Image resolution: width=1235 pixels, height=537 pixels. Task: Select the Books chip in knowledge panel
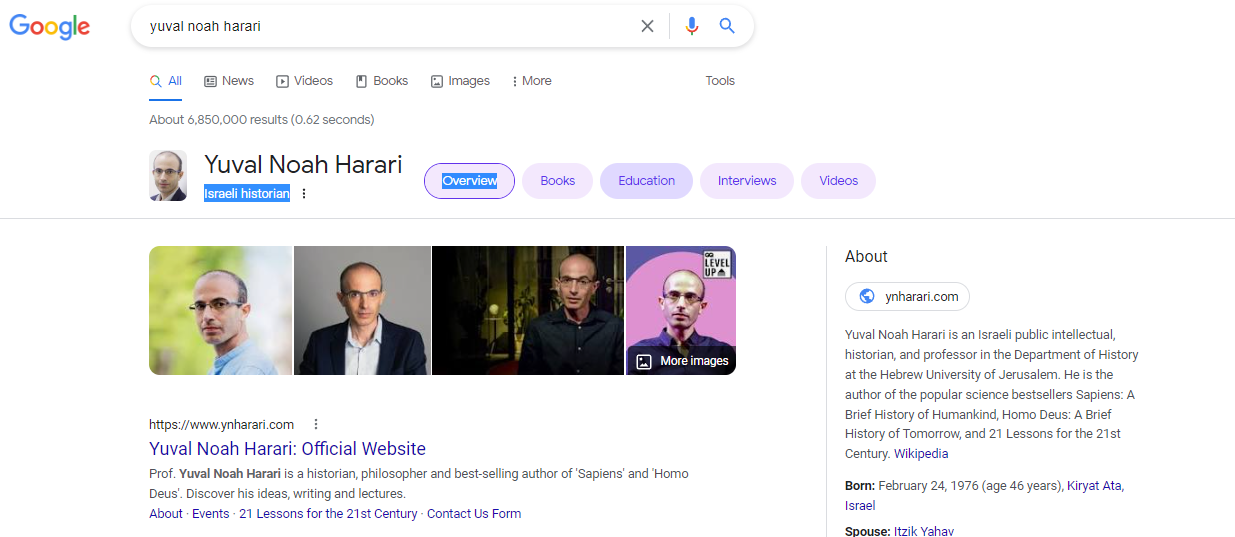point(557,181)
